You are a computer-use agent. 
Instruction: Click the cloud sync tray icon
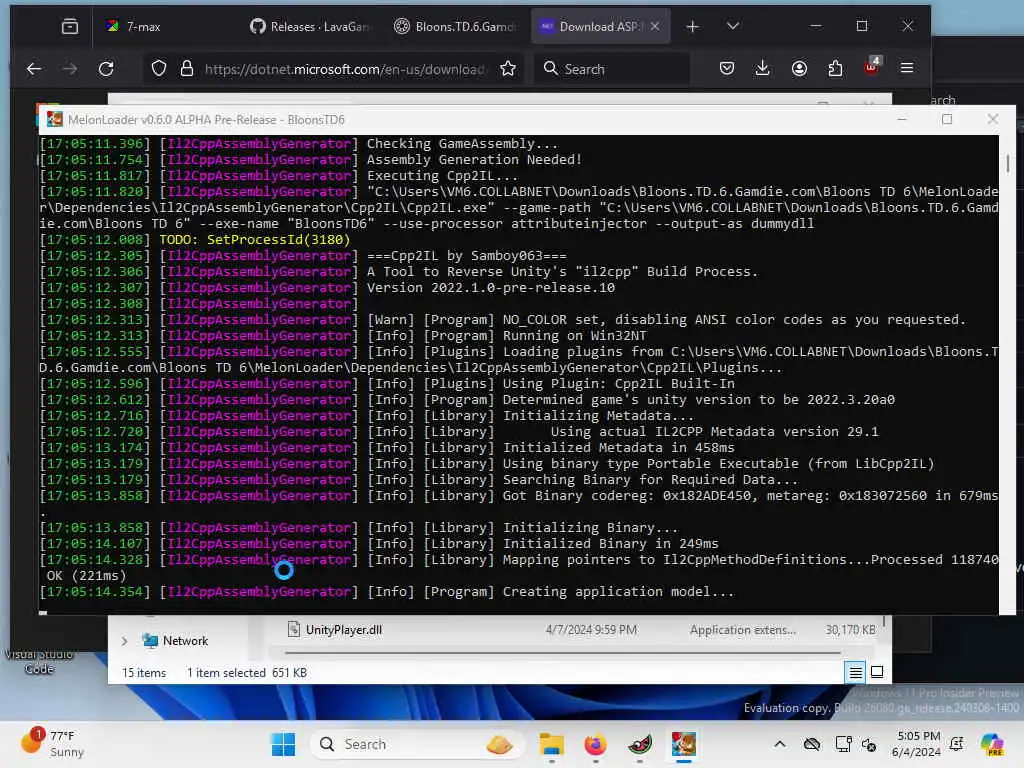(812, 744)
